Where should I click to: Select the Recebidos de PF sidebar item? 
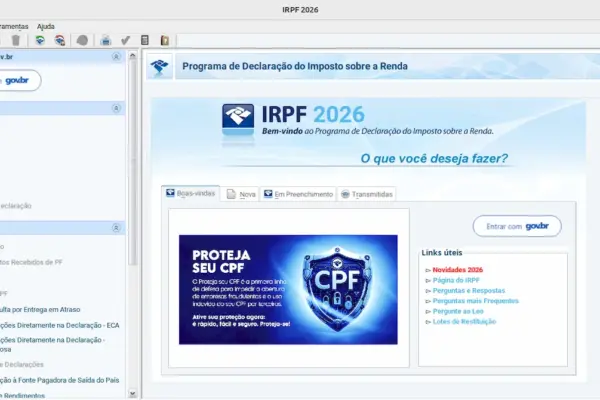point(31,262)
